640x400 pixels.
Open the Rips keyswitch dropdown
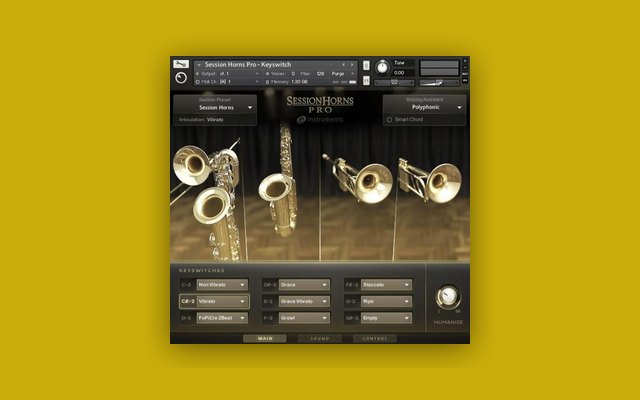point(387,301)
